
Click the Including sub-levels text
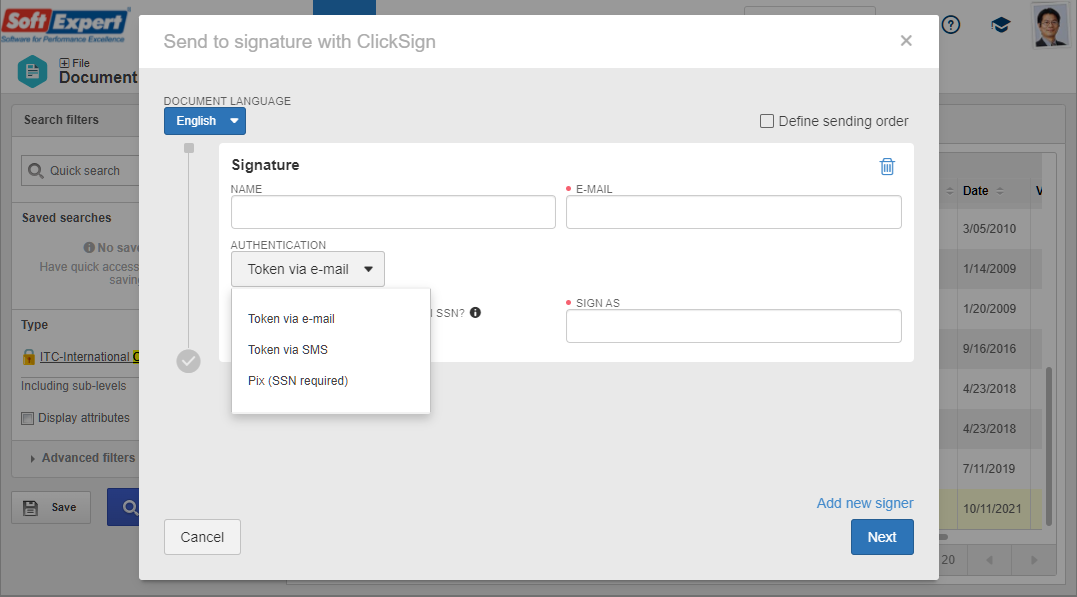(73, 386)
